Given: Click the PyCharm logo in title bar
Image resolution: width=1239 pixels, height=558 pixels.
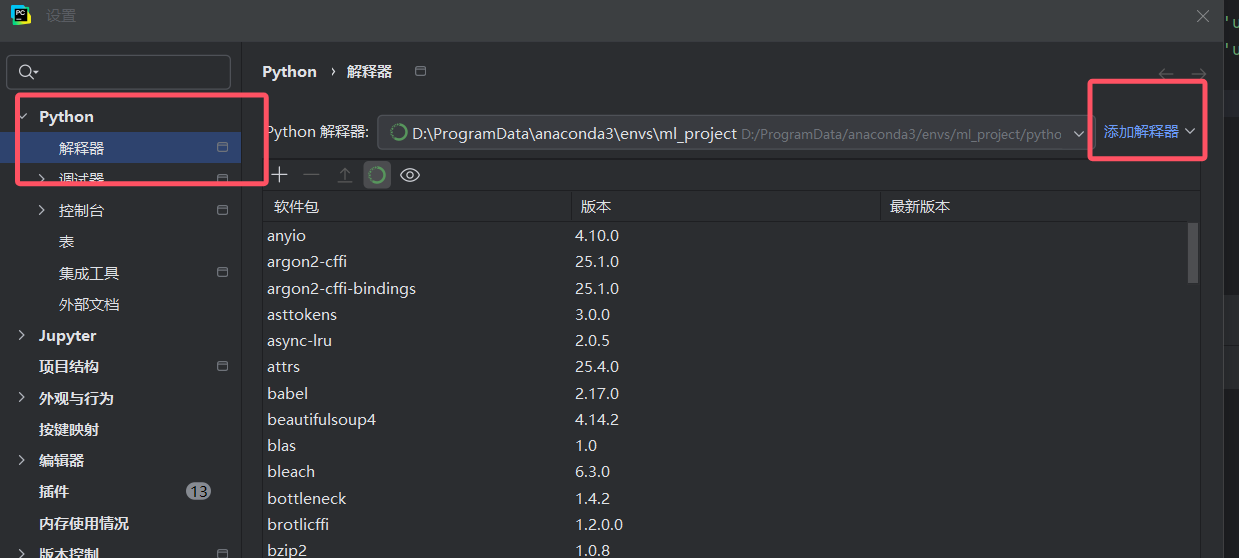Looking at the screenshot, I should tap(20, 15).
